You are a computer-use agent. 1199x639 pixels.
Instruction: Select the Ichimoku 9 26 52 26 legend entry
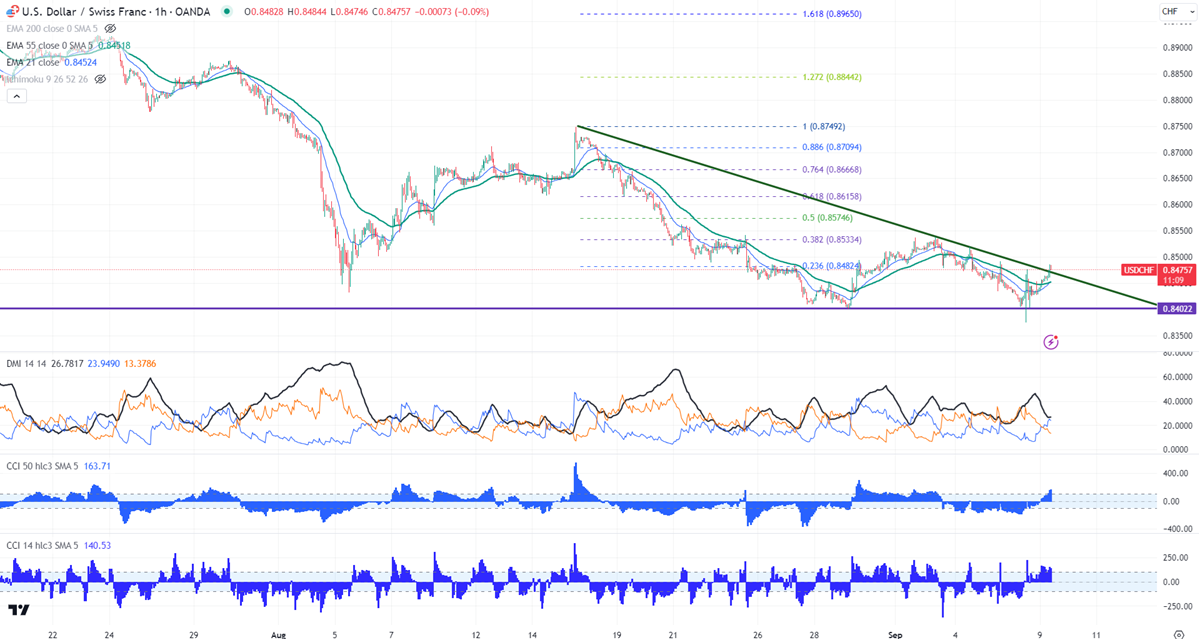pos(47,79)
